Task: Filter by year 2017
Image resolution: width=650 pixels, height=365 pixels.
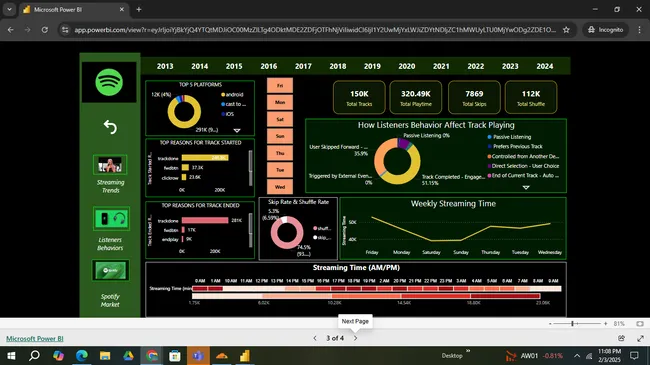Action: (x=303, y=66)
